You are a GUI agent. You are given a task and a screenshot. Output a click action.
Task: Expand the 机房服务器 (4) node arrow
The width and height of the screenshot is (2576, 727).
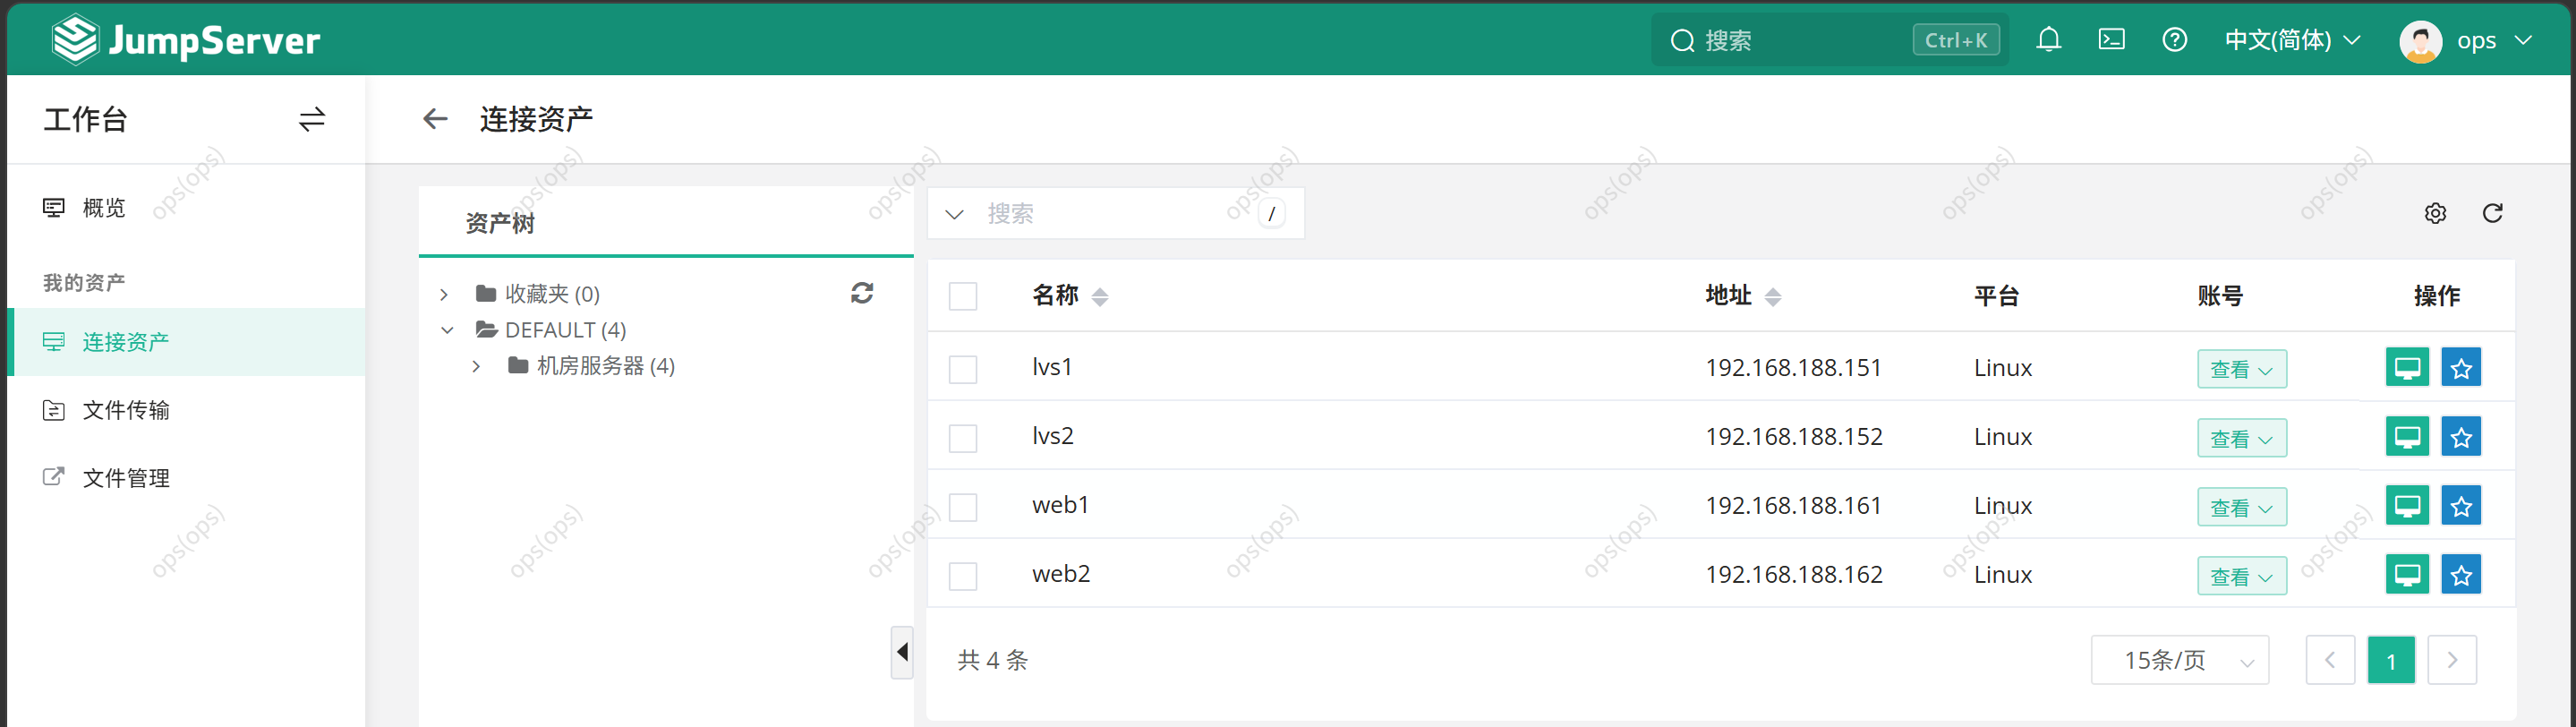point(476,366)
